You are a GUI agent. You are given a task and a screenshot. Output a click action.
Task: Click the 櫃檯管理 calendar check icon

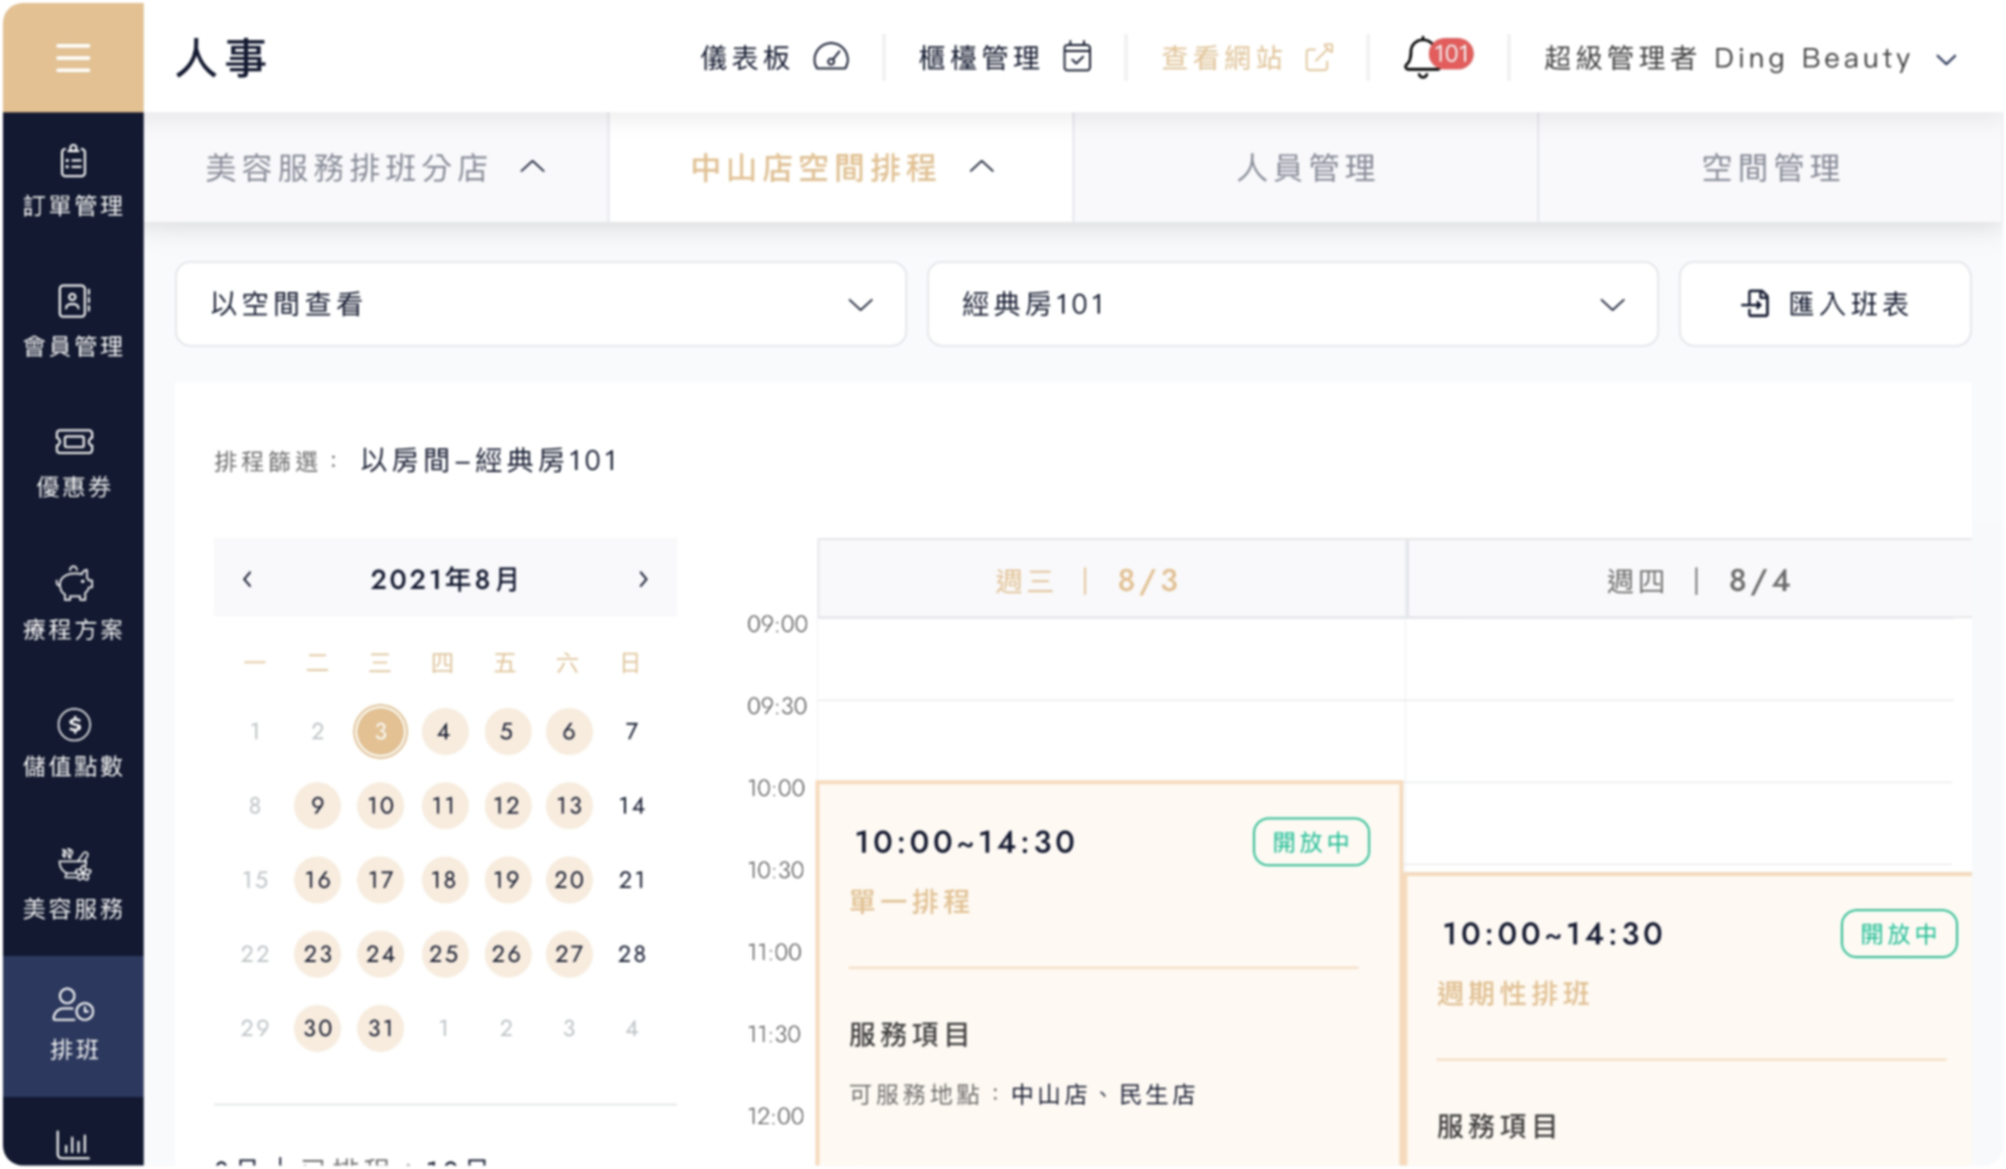coord(1077,57)
